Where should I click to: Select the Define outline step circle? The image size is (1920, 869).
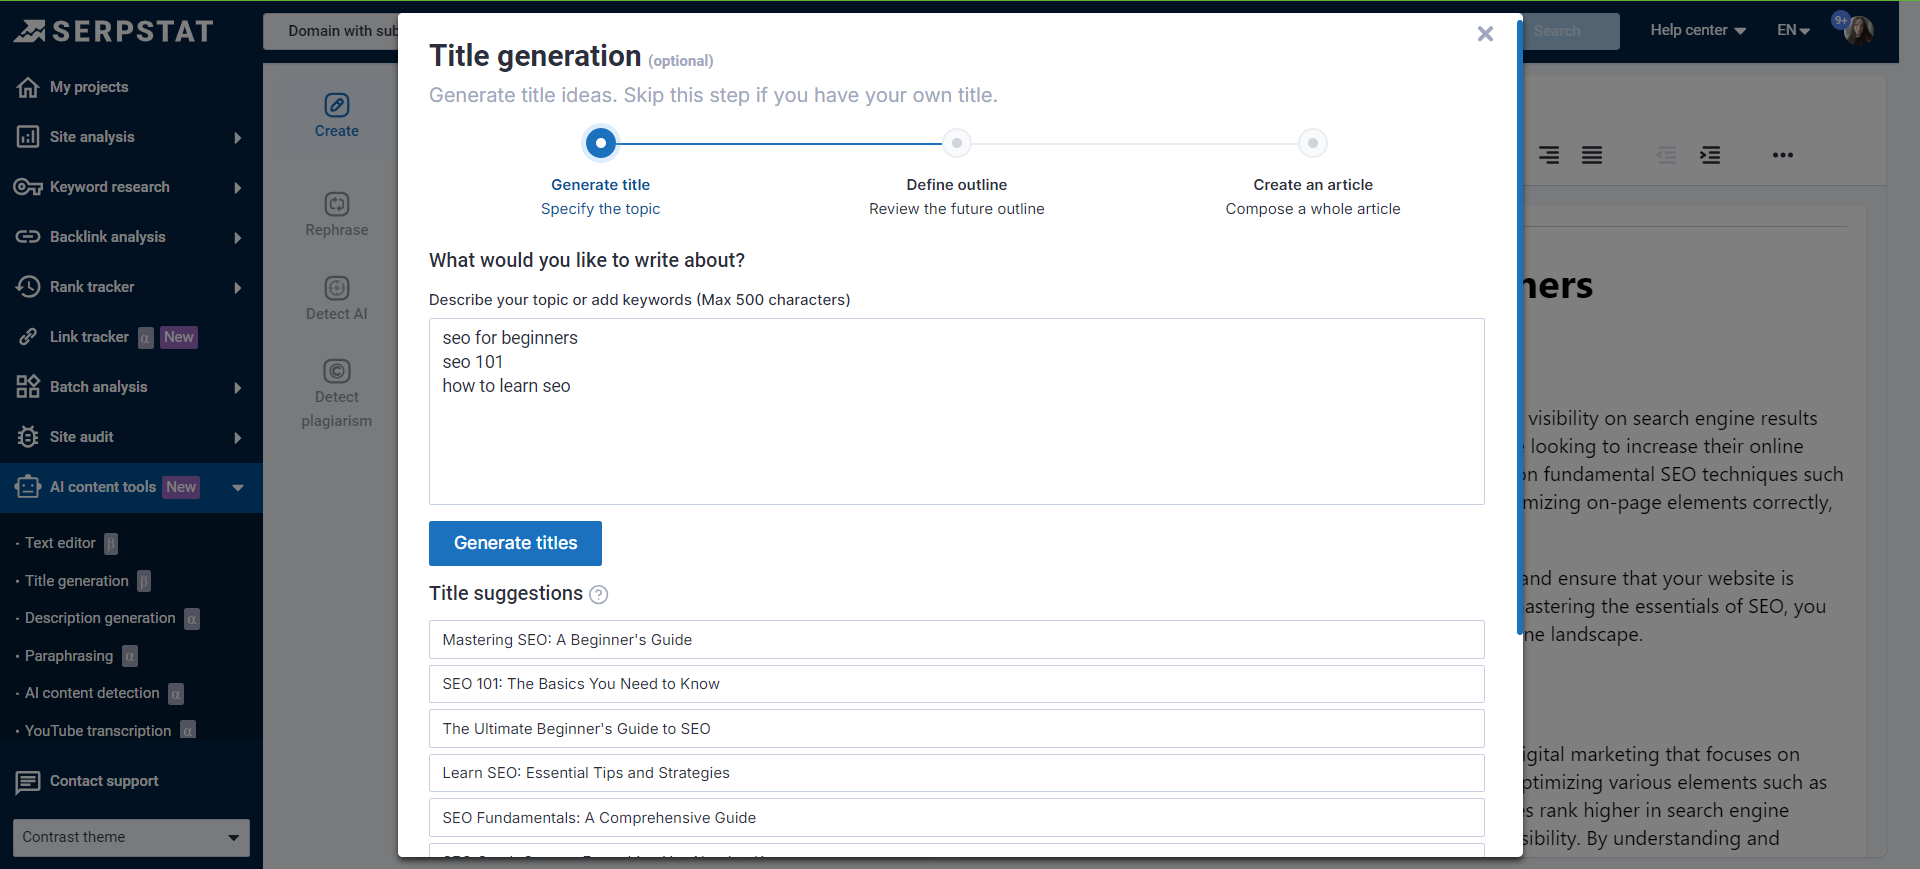(x=957, y=143)
